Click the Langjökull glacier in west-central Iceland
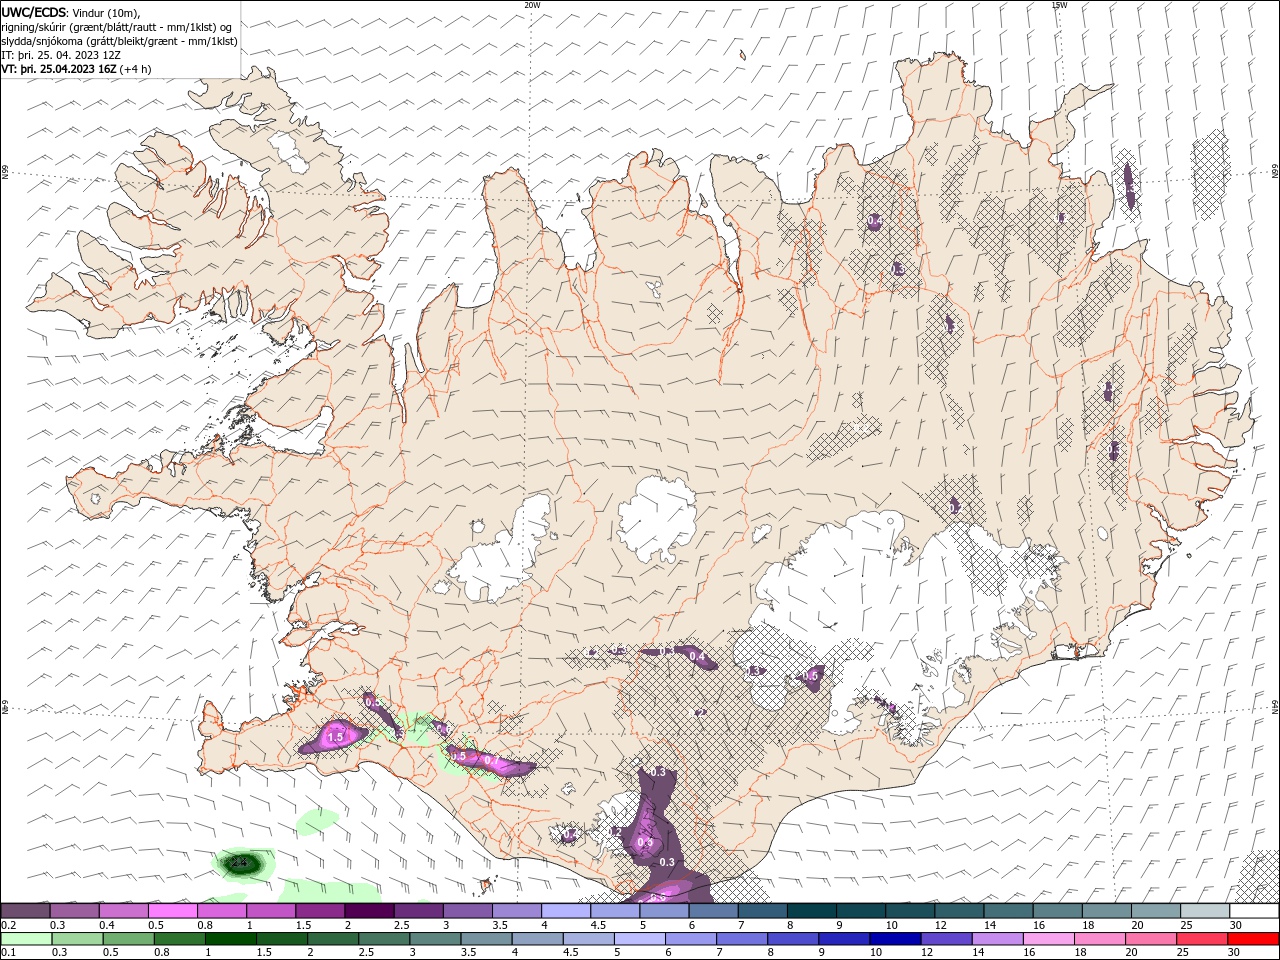The height and width of the screenshot is (960, 1280). pyautogui.click(x=502, y=553)
